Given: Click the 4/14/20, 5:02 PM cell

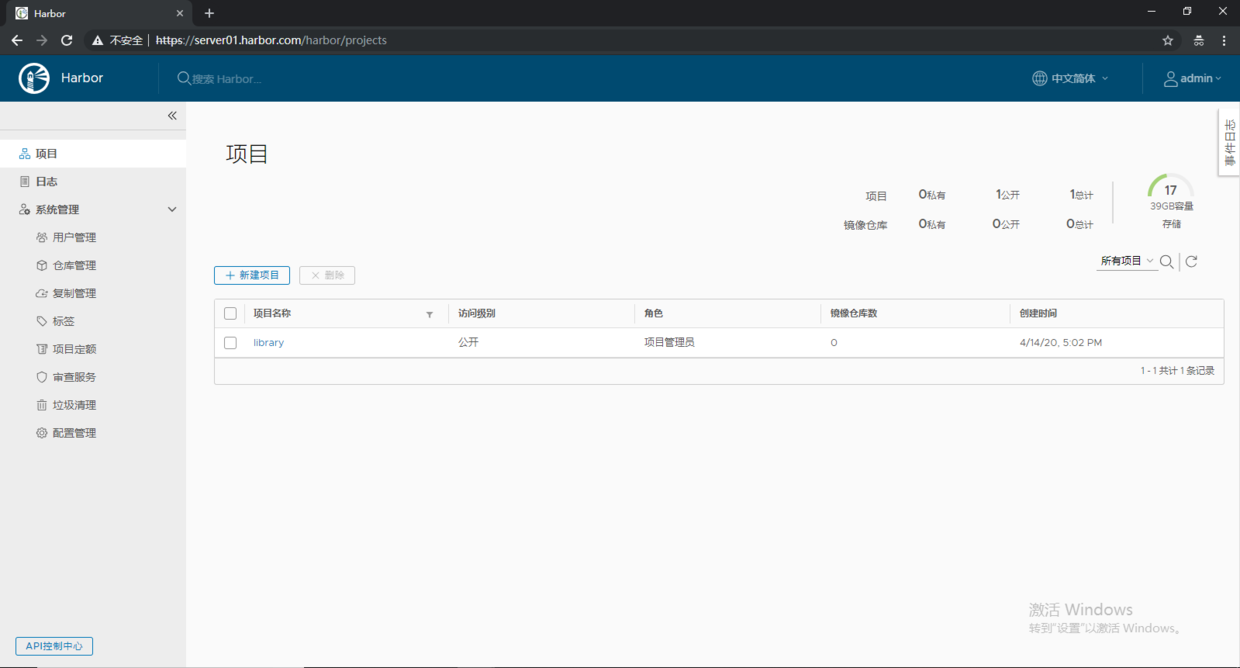Looking at the screenshot, I should coord(1060,343).
